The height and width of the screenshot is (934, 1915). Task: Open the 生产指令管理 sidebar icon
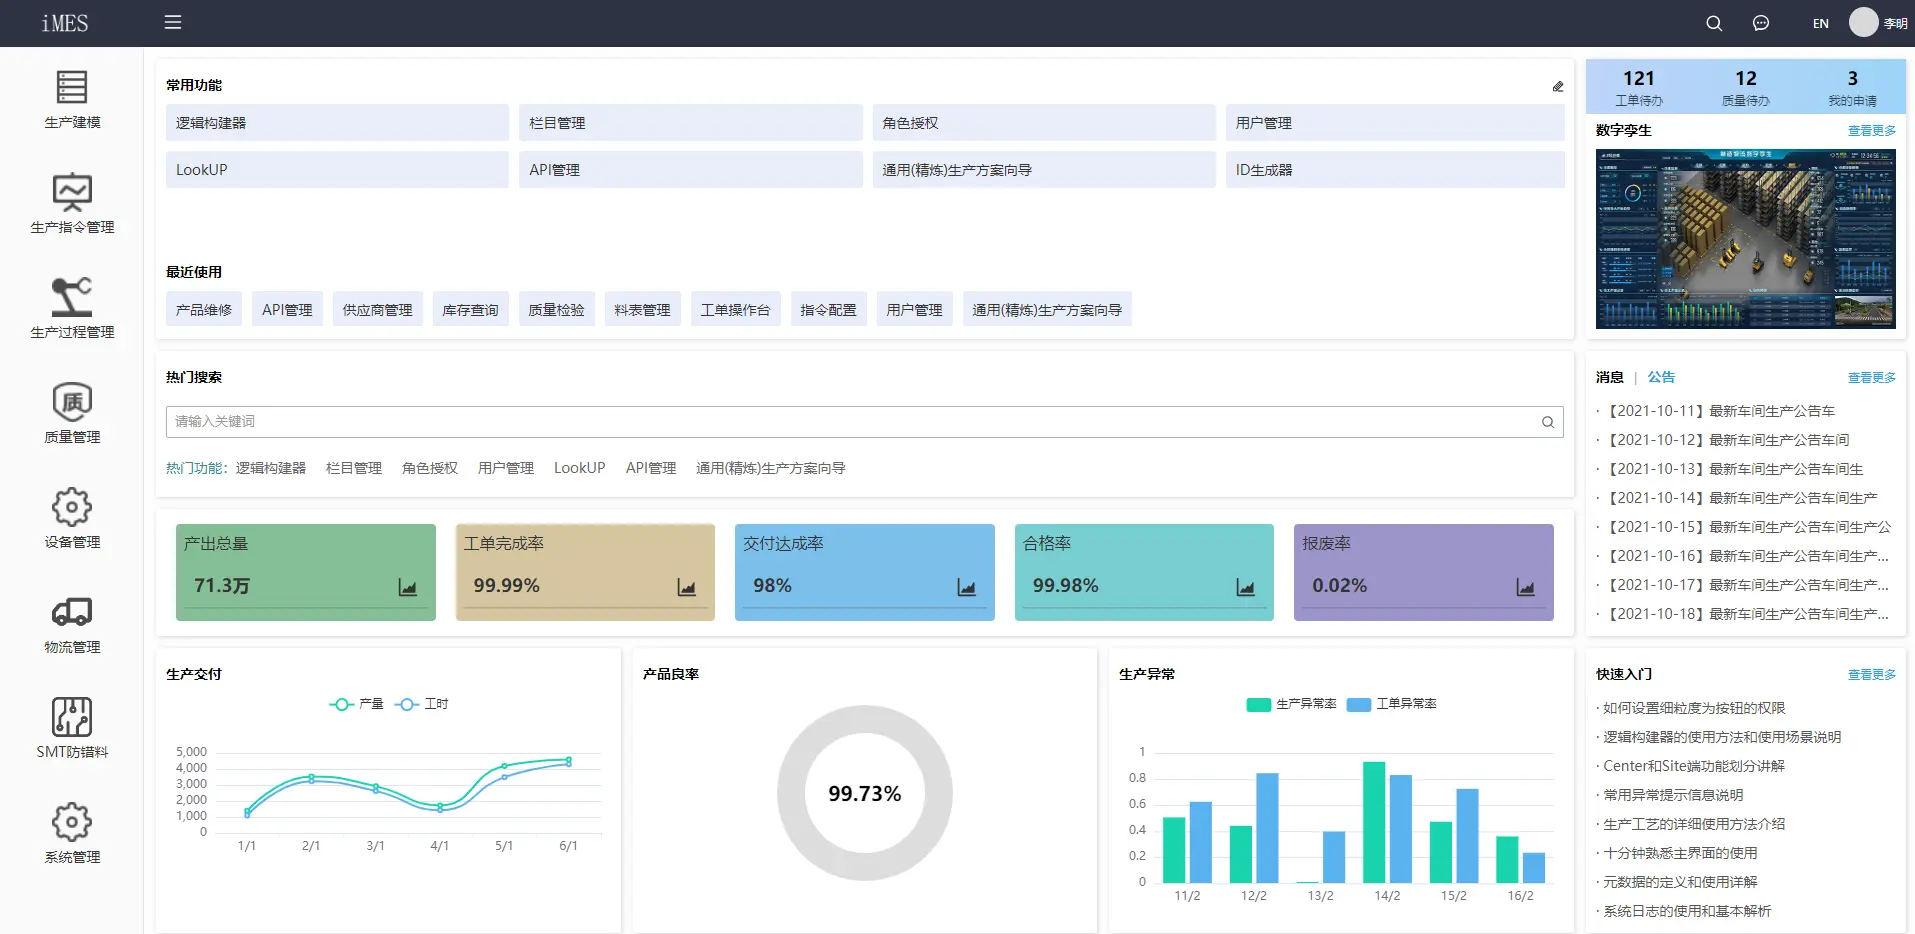click(x=72, y=192)
